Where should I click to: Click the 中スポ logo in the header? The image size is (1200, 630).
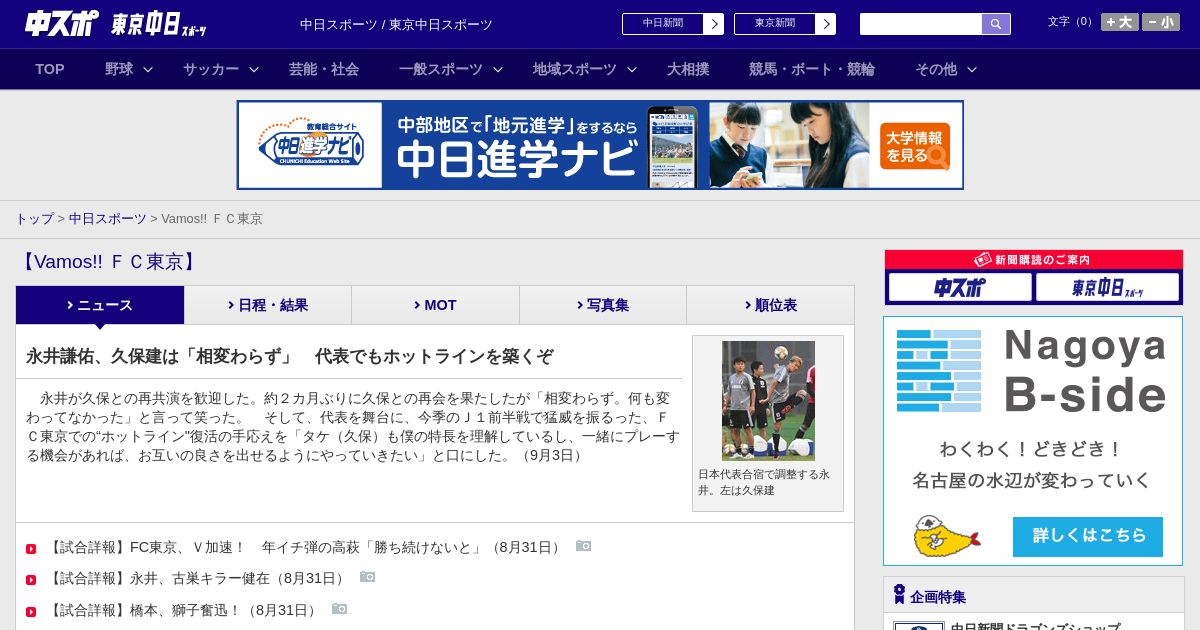tap(61, 24)
